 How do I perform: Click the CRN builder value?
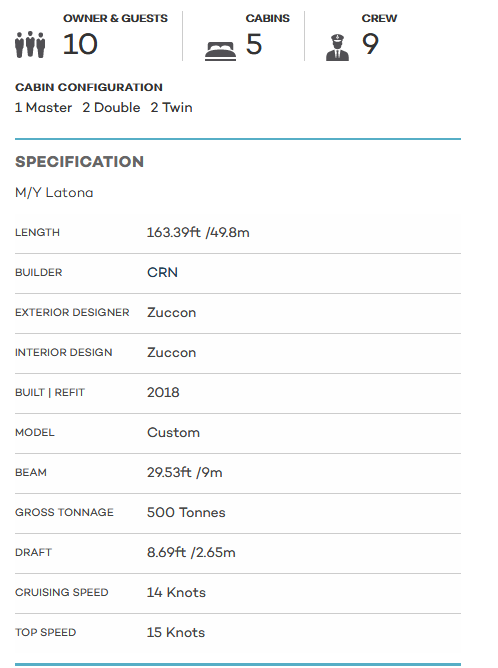162,272
